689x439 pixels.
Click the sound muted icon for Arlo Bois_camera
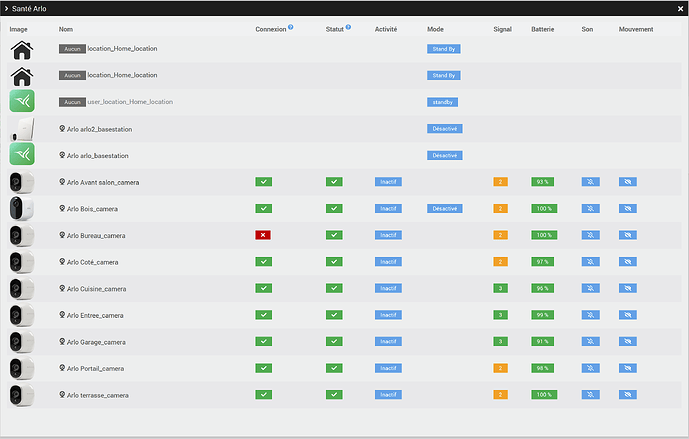coord(591,209)
